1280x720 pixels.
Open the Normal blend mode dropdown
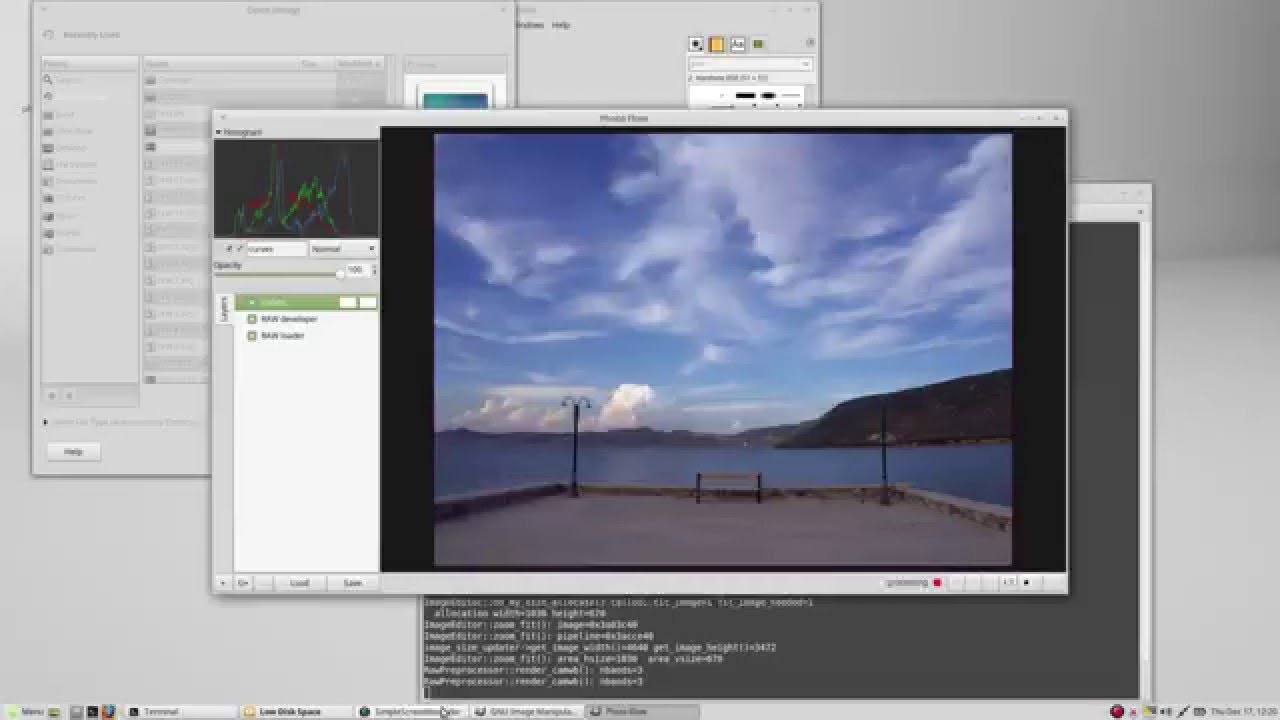343,248
